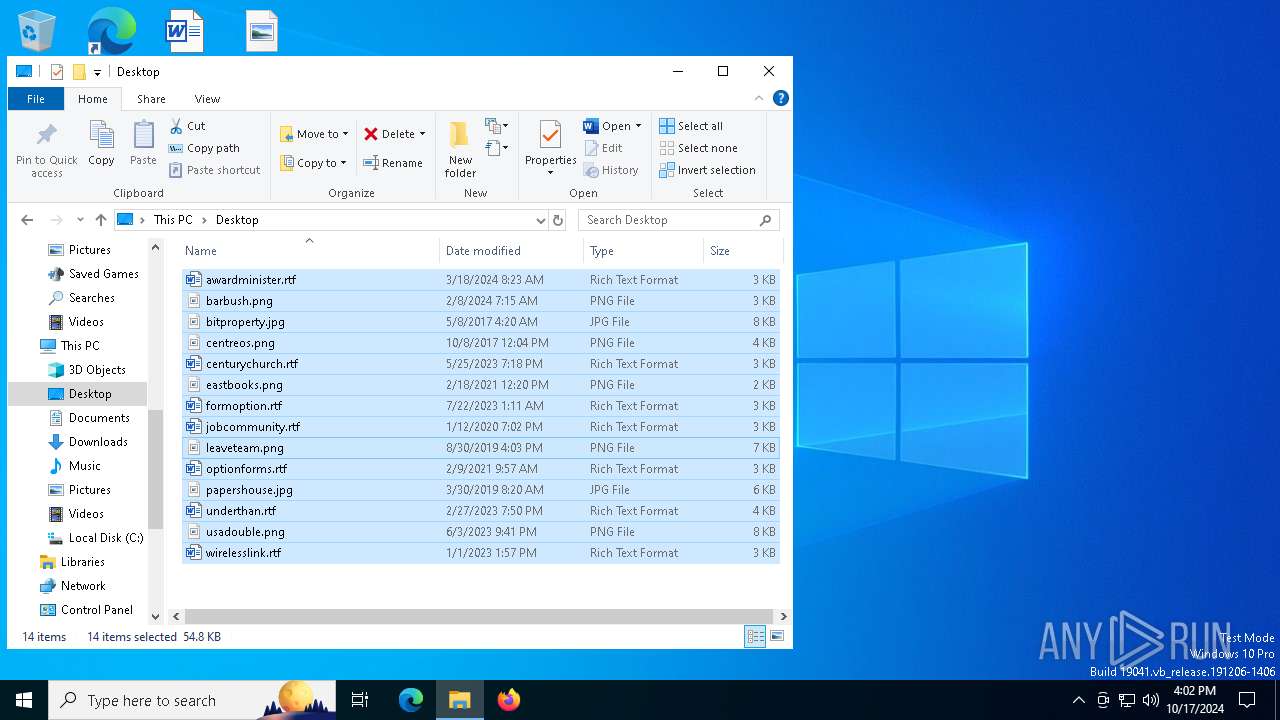Click Select none
This screenshot has width=1280, height=720.
click(x=698, y=148)
